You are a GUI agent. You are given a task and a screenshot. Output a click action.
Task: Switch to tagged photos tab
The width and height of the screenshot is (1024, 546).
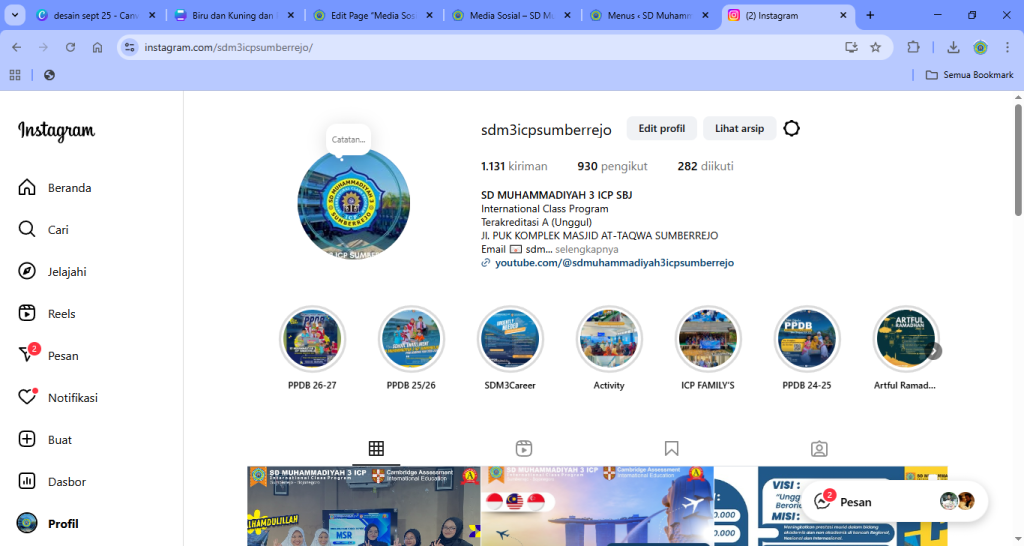point(819,448)
